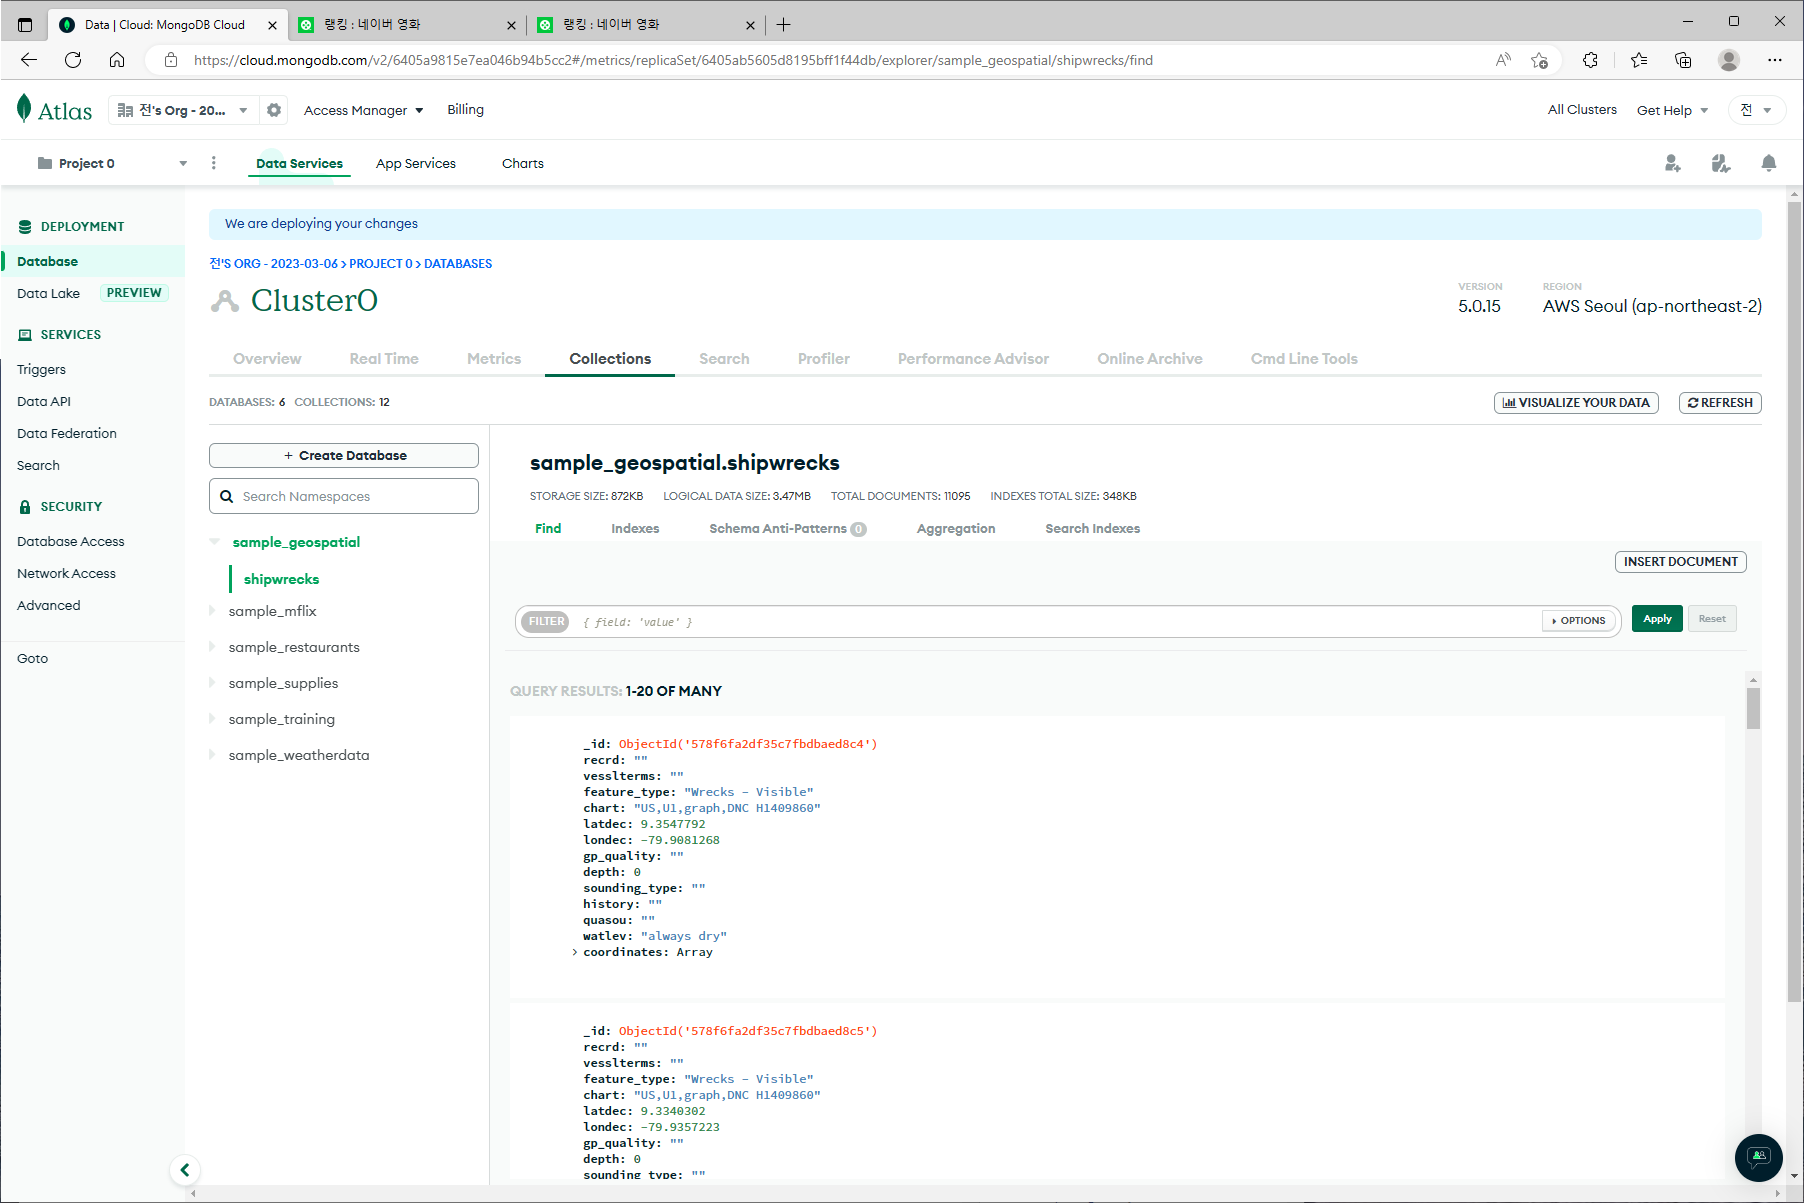Screen dimensions: 1804x1203
Task: Open Project 0 selector dropdown
Action: coord(112,163)
